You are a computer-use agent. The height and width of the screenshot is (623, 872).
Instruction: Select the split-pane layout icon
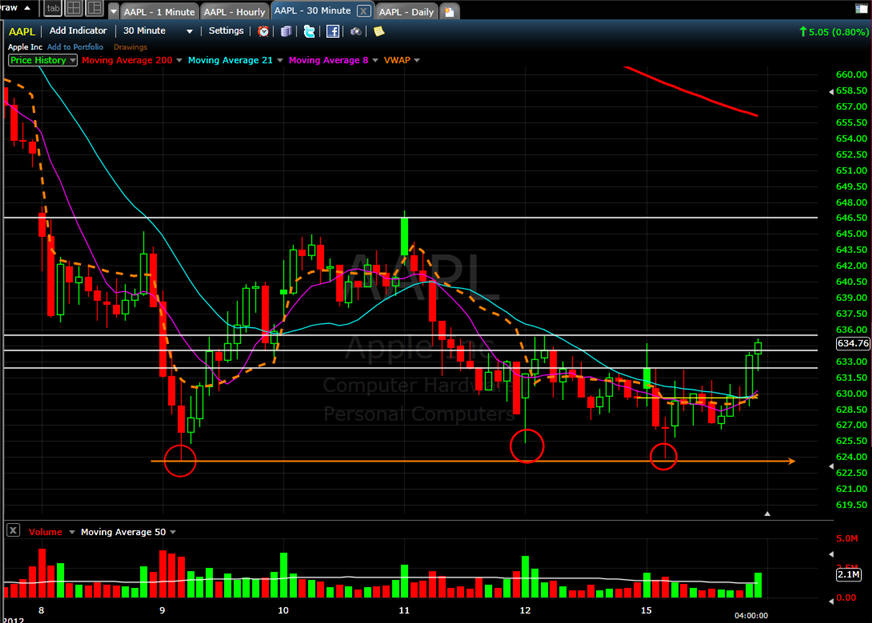(94, 10)
